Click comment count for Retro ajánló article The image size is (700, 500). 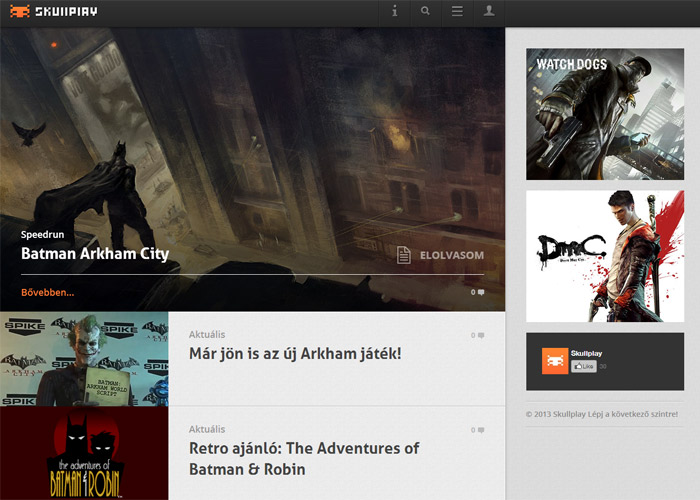pyautogui.click(x=477, y=430)
